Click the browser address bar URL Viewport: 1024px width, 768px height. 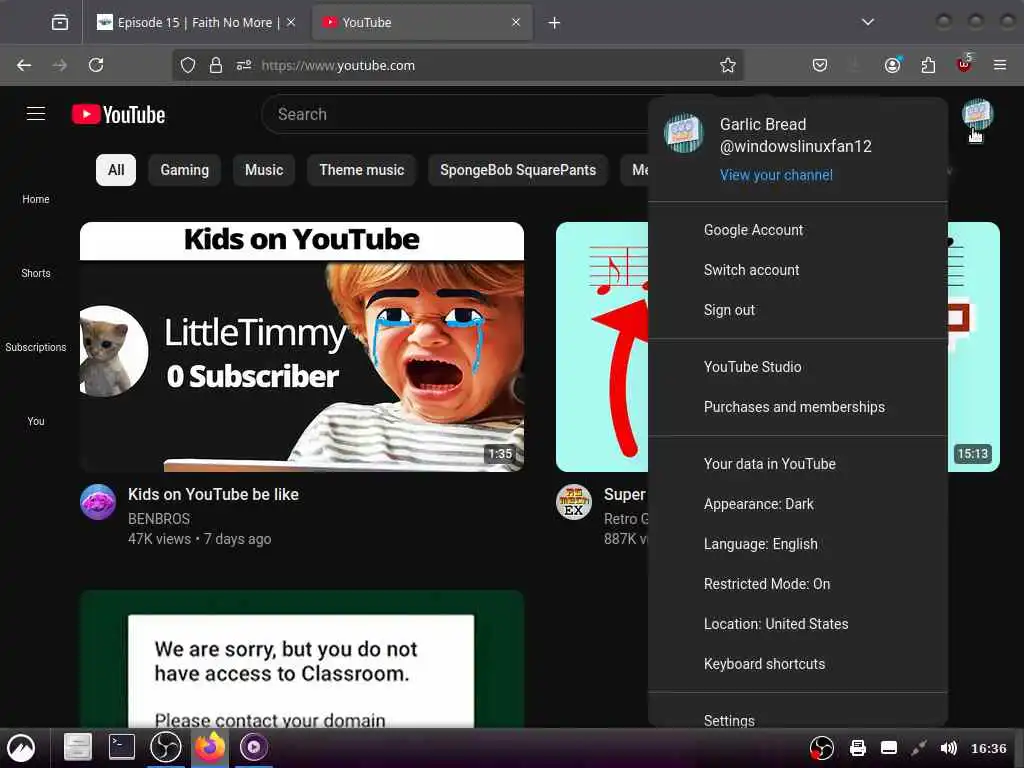click(338, 65)
